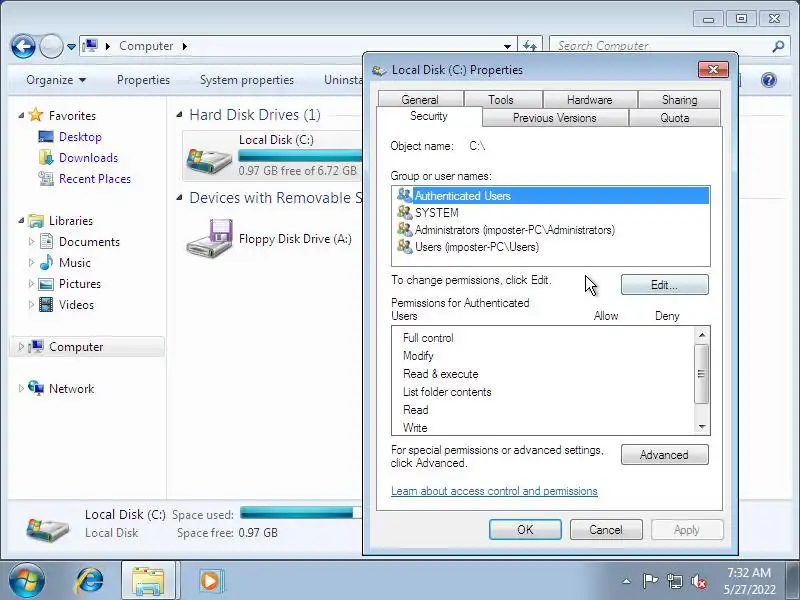The image size is (800, 600).
Task: Switch to the Previous Versions tab
Action: [555, 118]
